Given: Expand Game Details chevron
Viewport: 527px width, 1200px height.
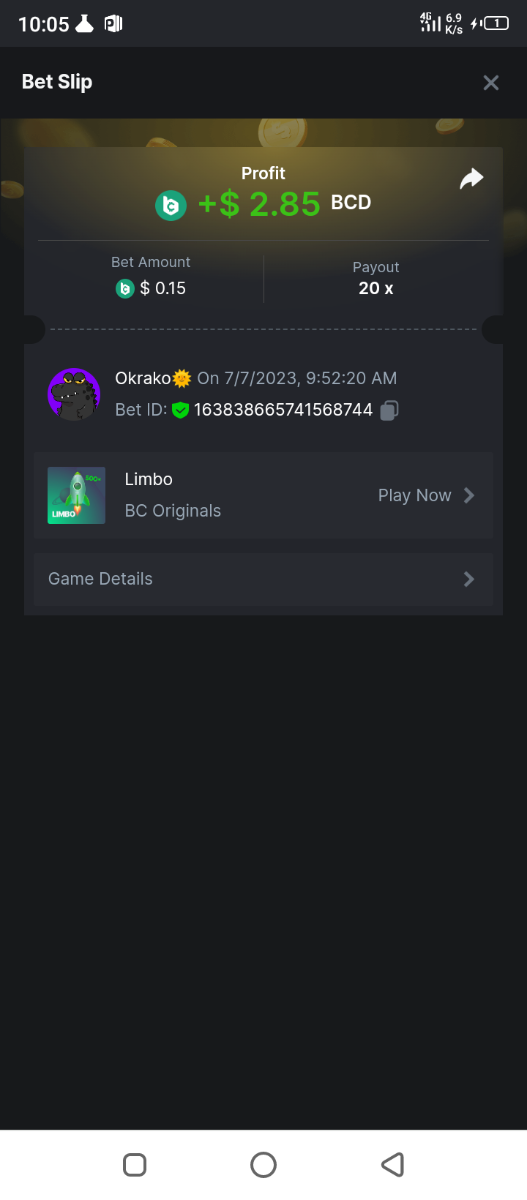Looking at the screenshot, I should [469, 579].
